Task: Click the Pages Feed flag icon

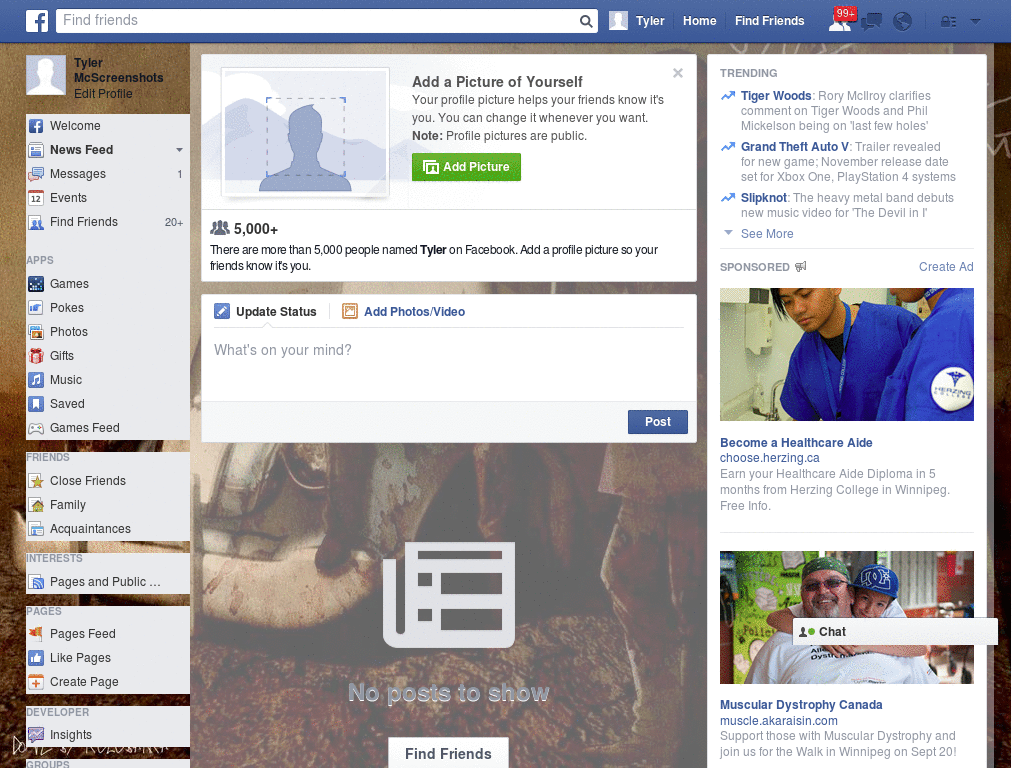Action: tap(36, 633)
